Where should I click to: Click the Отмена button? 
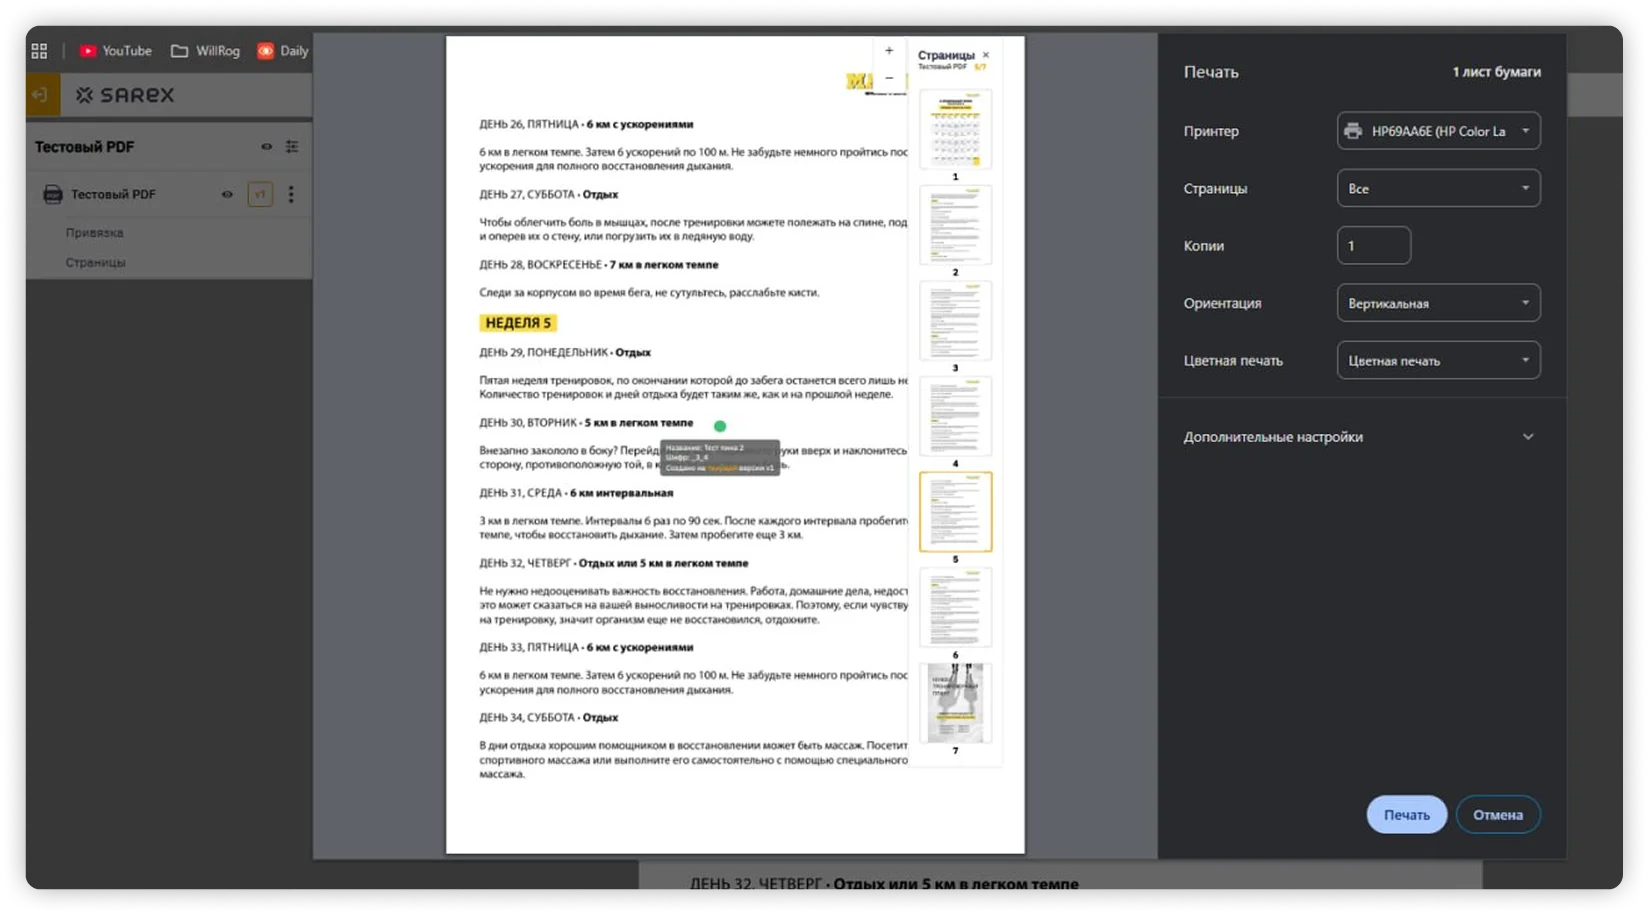(1497, 814)
